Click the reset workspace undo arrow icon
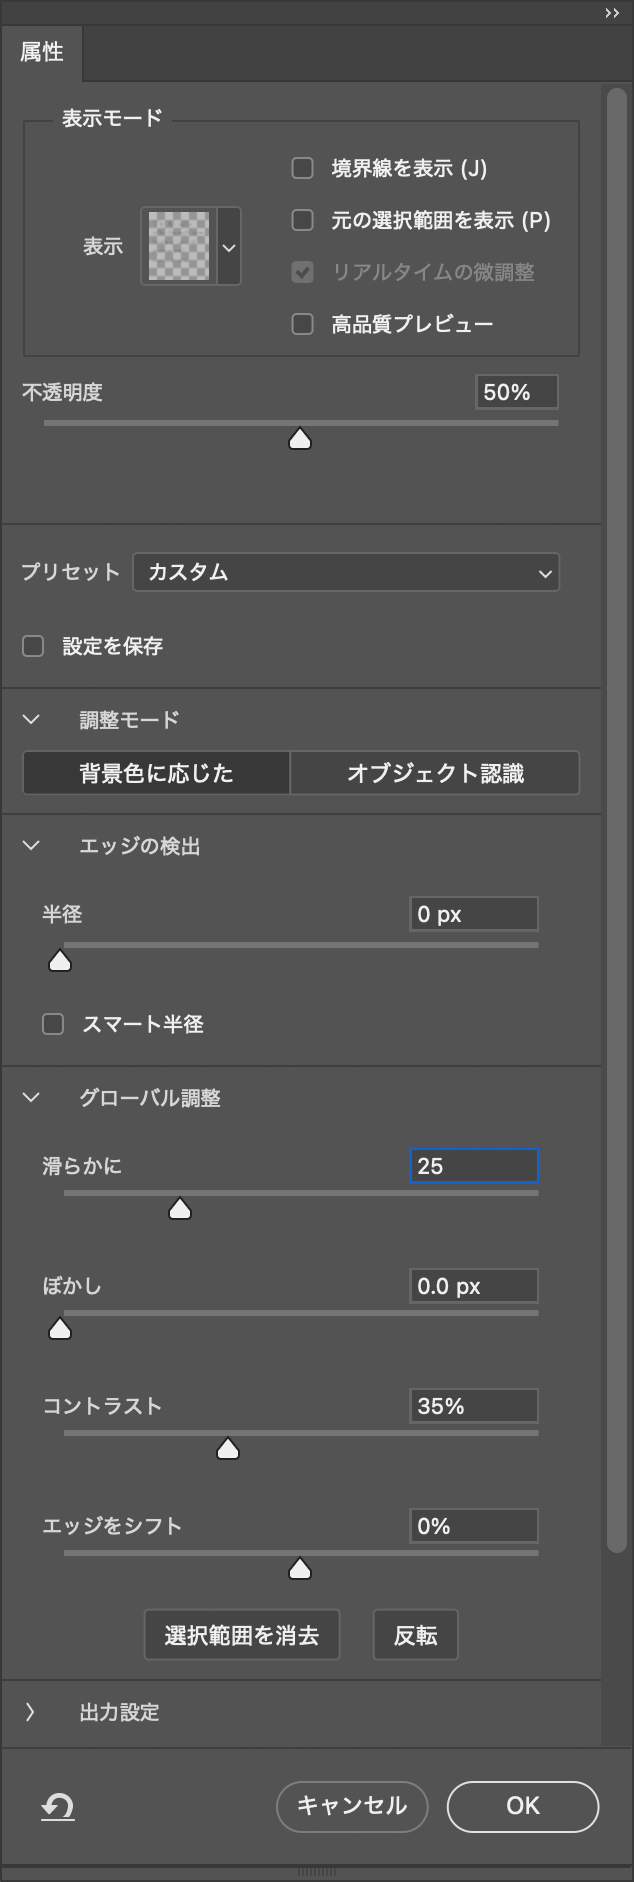634x1882 pixels. pyautogui.click(x=58, y=1806)
